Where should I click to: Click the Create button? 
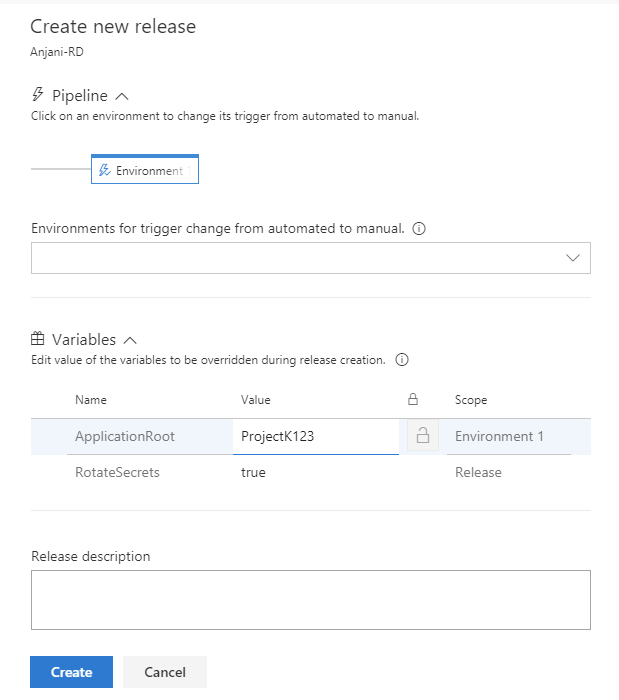pos(71,672)
